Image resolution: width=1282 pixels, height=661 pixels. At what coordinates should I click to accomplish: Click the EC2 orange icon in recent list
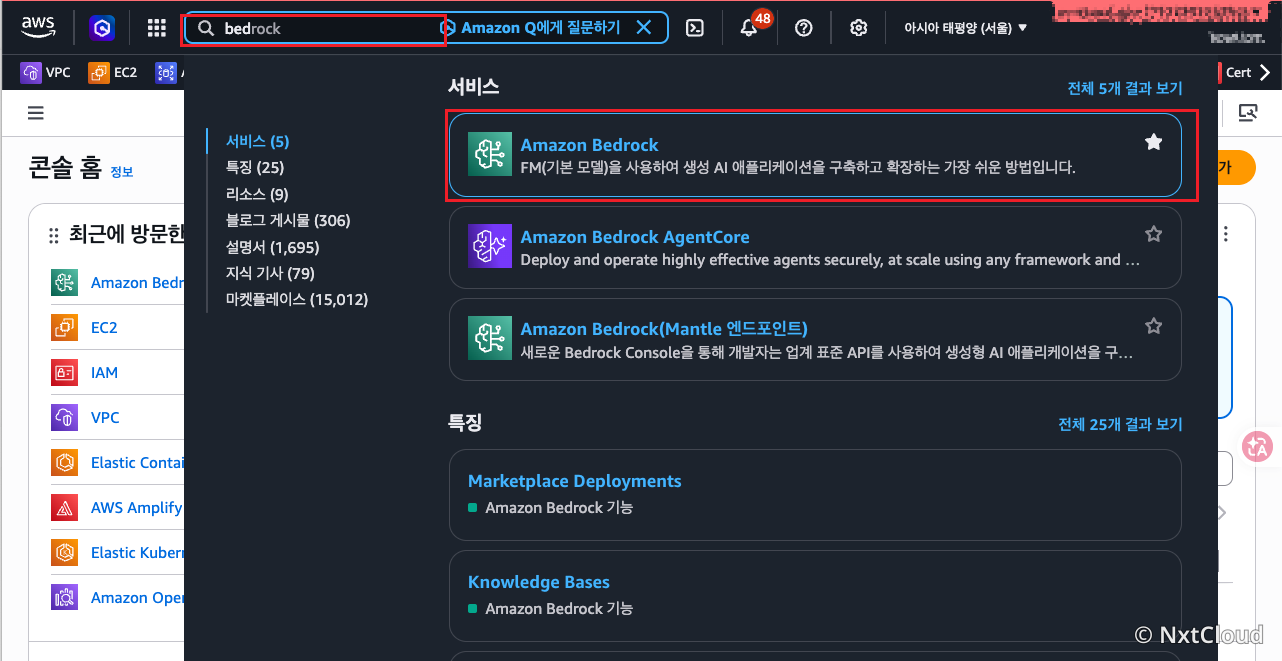pyautogui.click(x=64, y=328)
